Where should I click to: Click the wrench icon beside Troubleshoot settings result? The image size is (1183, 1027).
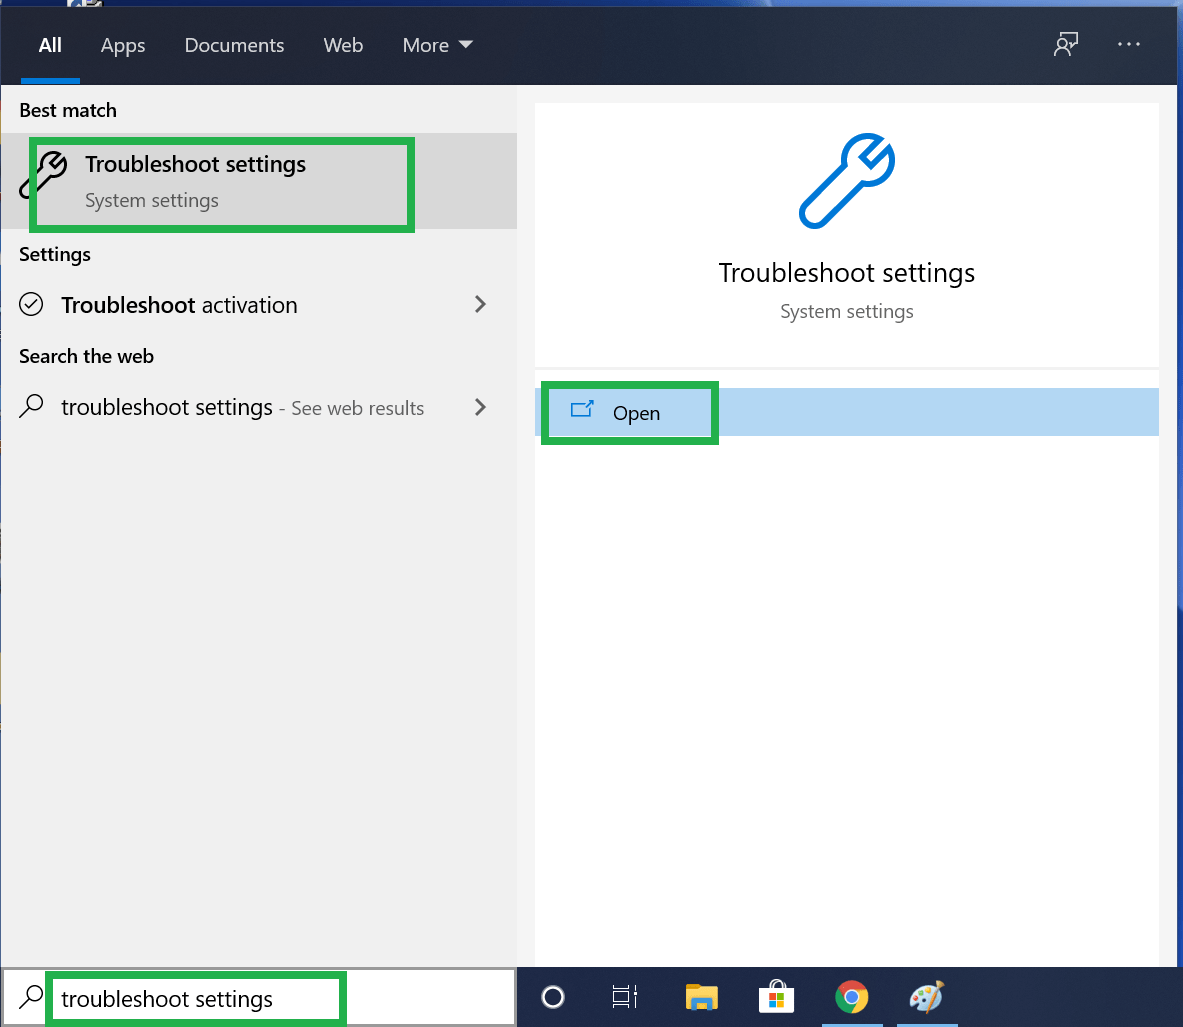coord(46,176)
